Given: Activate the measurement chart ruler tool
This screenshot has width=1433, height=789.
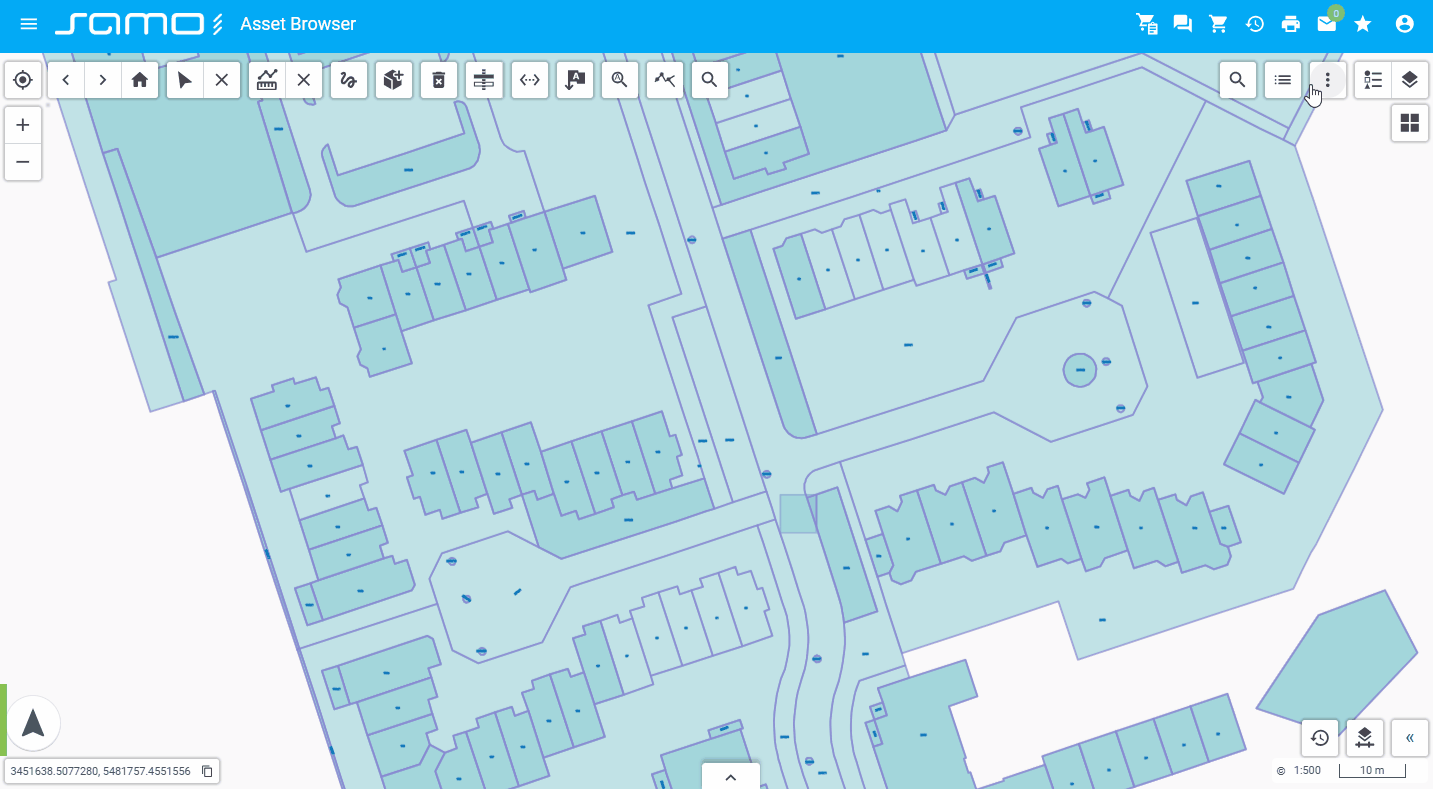Looking at the screenshot, I should tap(267, 80).
